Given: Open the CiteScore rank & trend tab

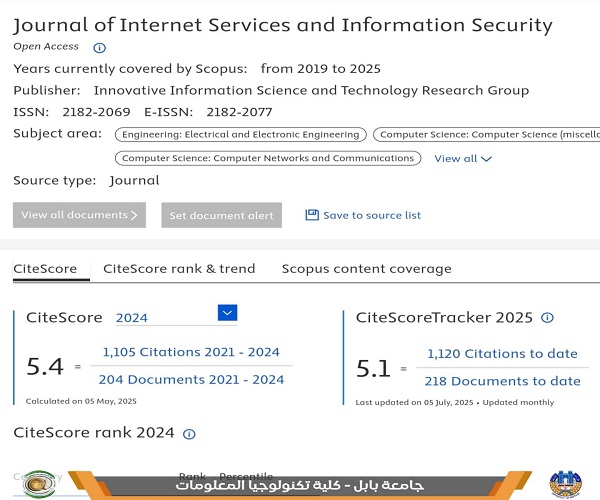Looking at the screenshot, I should 179,269.
